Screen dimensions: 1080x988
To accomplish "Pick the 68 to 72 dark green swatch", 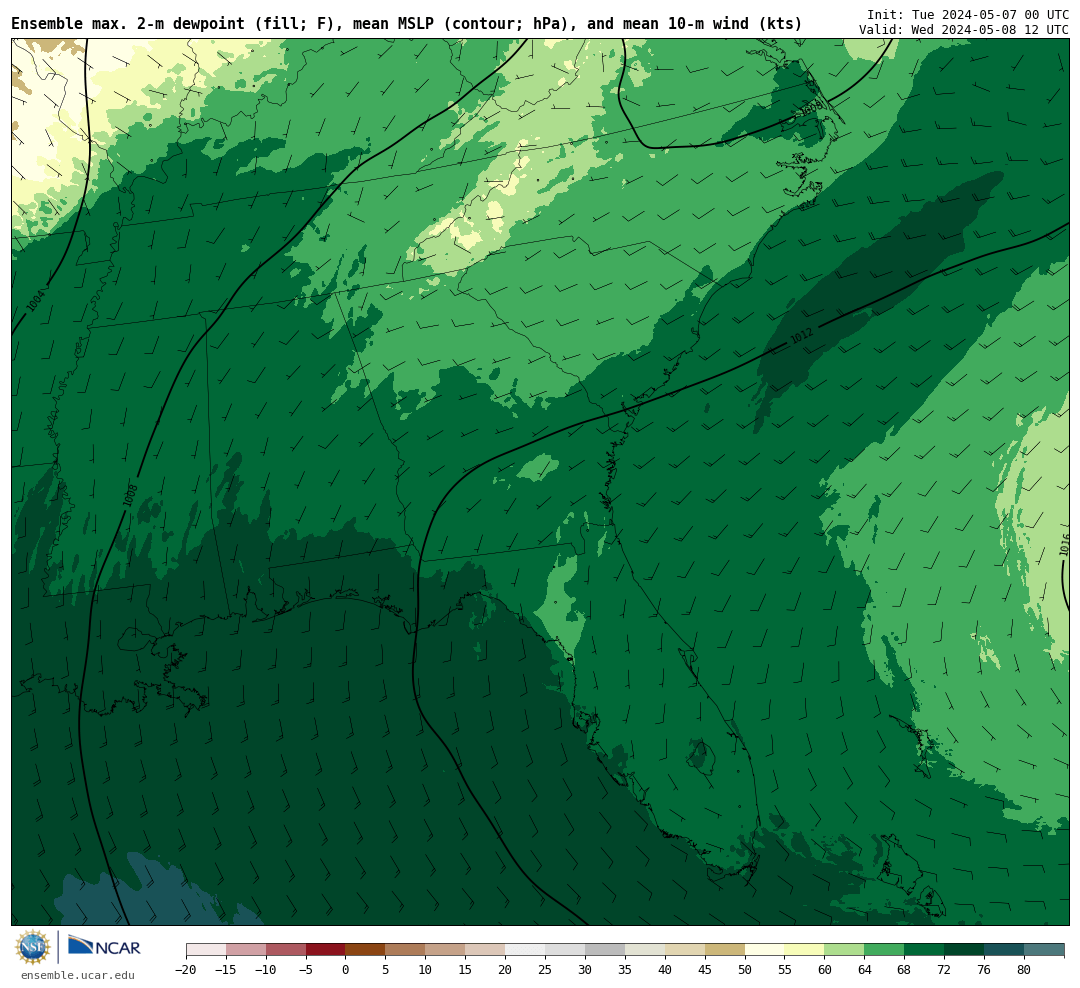I will (x=925, y=950).
